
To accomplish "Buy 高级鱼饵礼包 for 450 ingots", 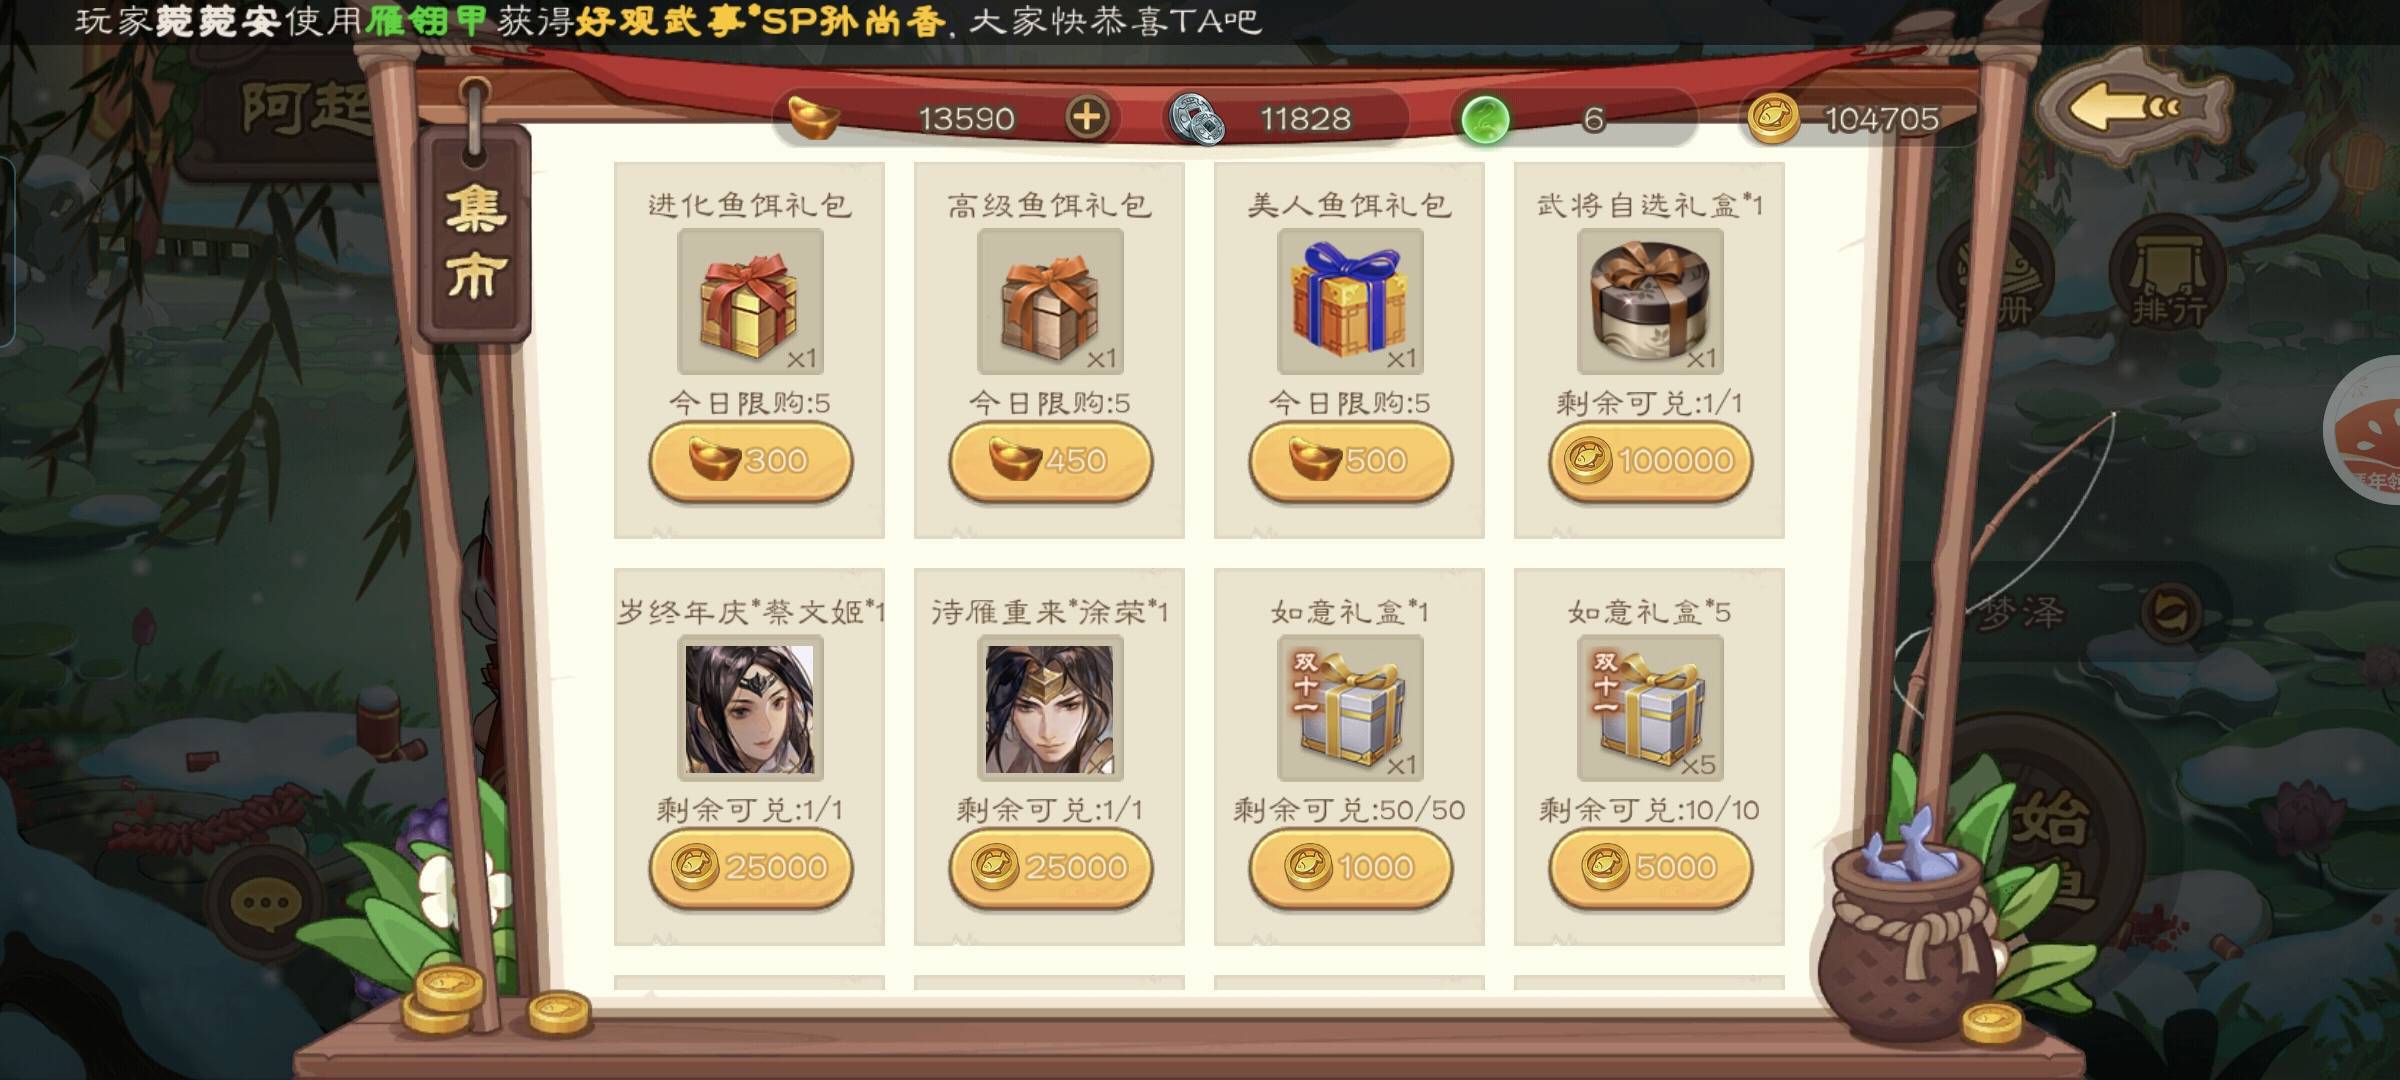I will [x=1050, y=461].
